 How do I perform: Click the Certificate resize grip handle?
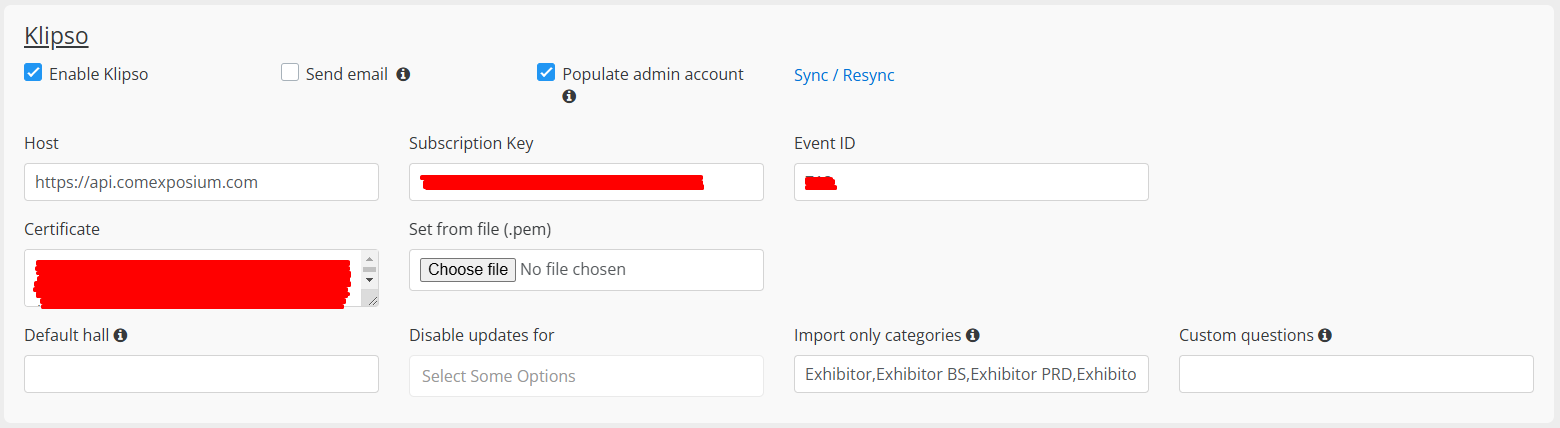pyautogui.click(x=371, y=299)
